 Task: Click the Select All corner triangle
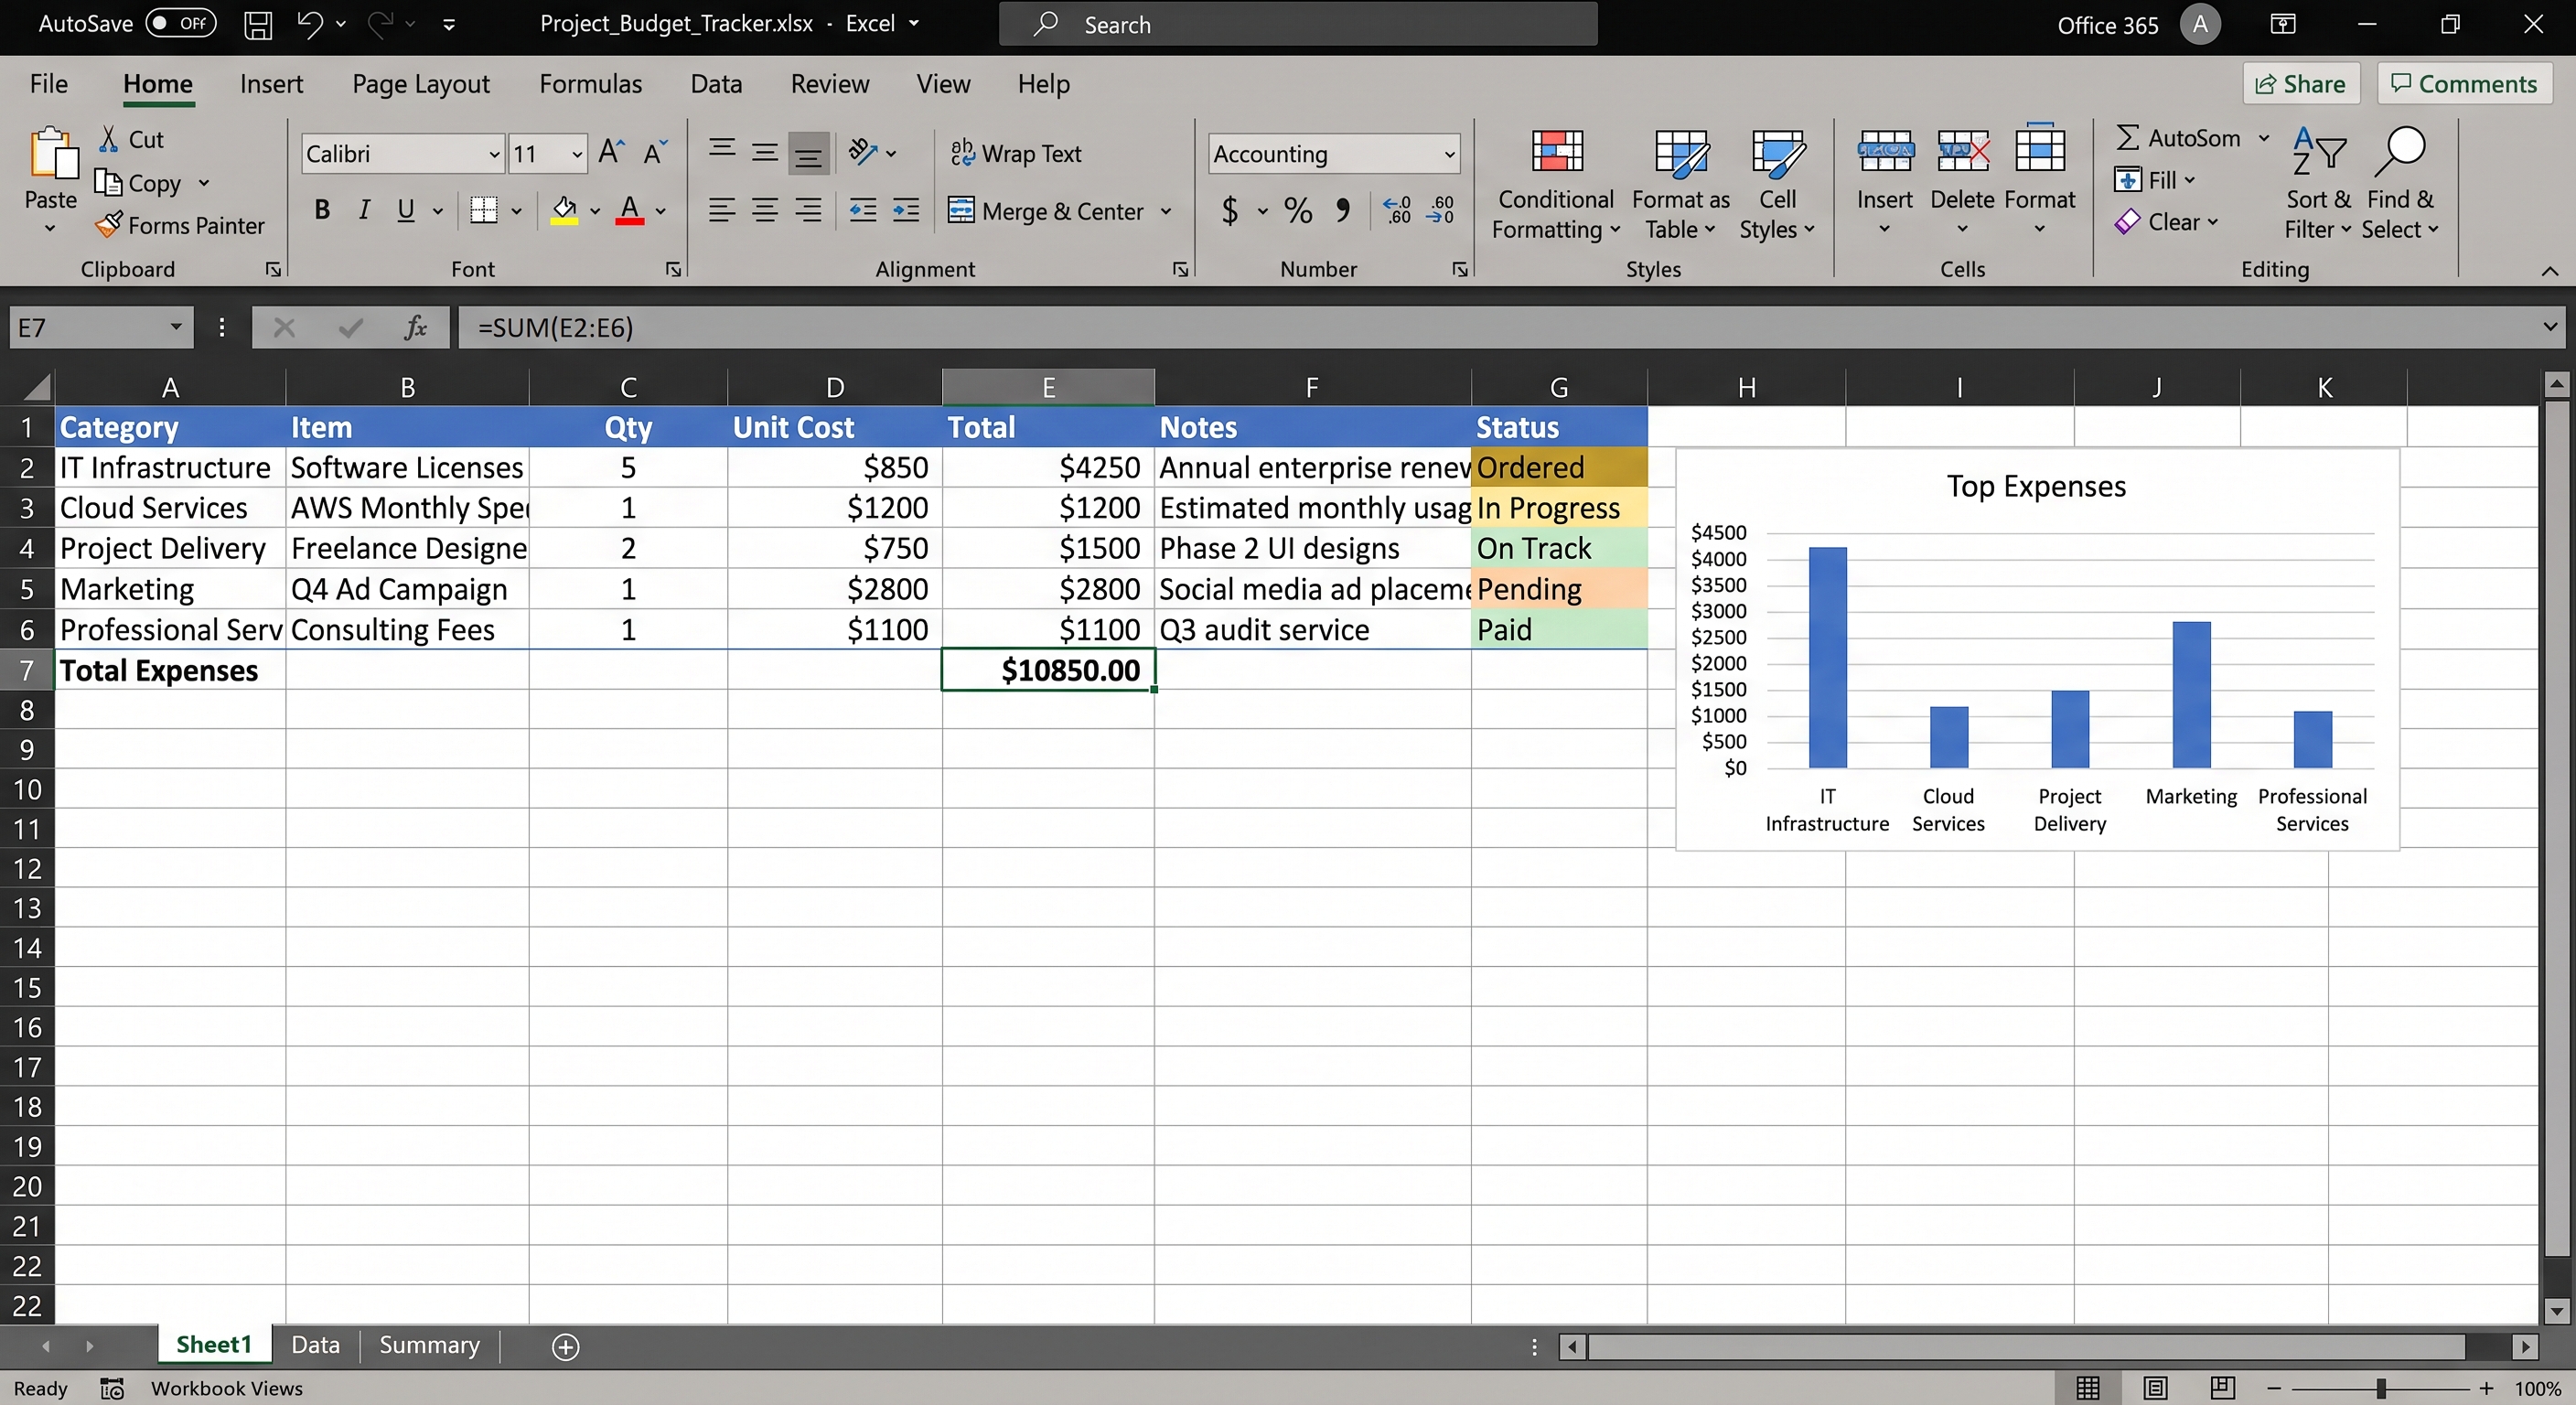pos(38,387)
